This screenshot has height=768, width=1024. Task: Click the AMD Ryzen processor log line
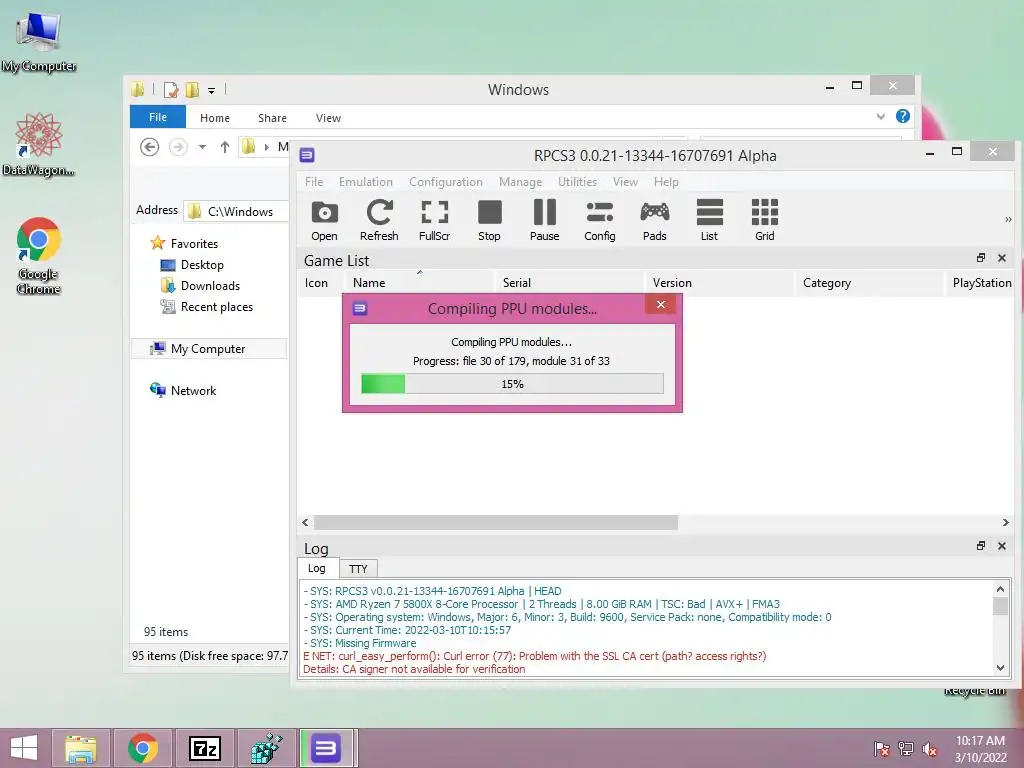click(x=542, y=604)
